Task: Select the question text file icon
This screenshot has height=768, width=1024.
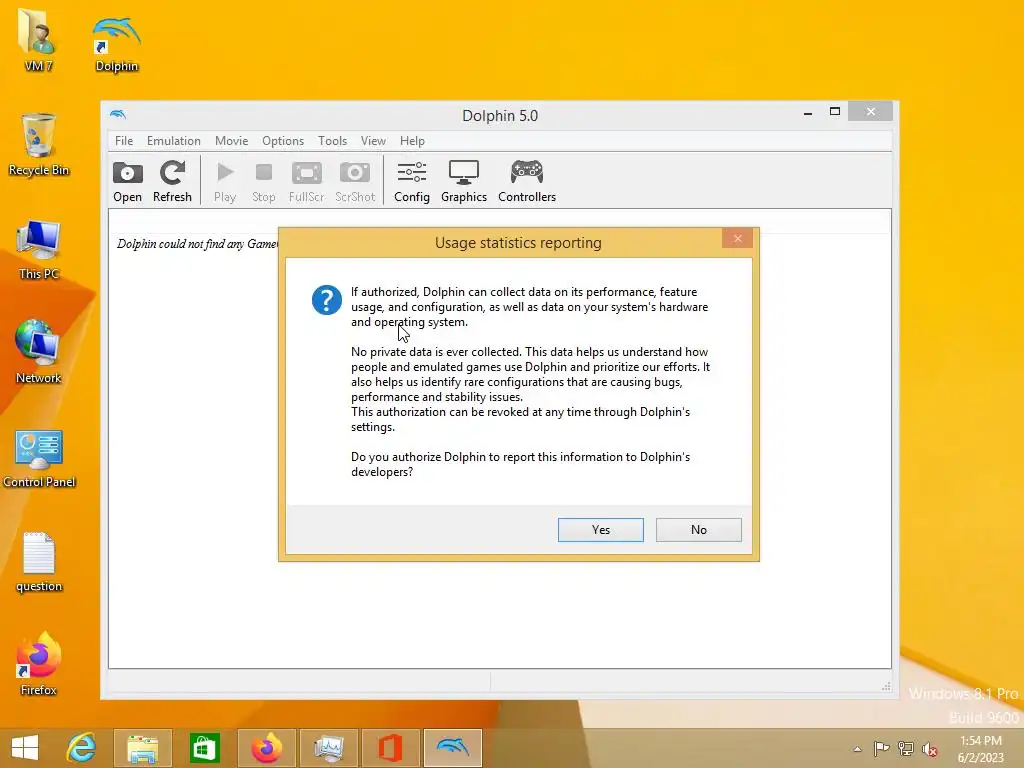Action: (39, 562)
